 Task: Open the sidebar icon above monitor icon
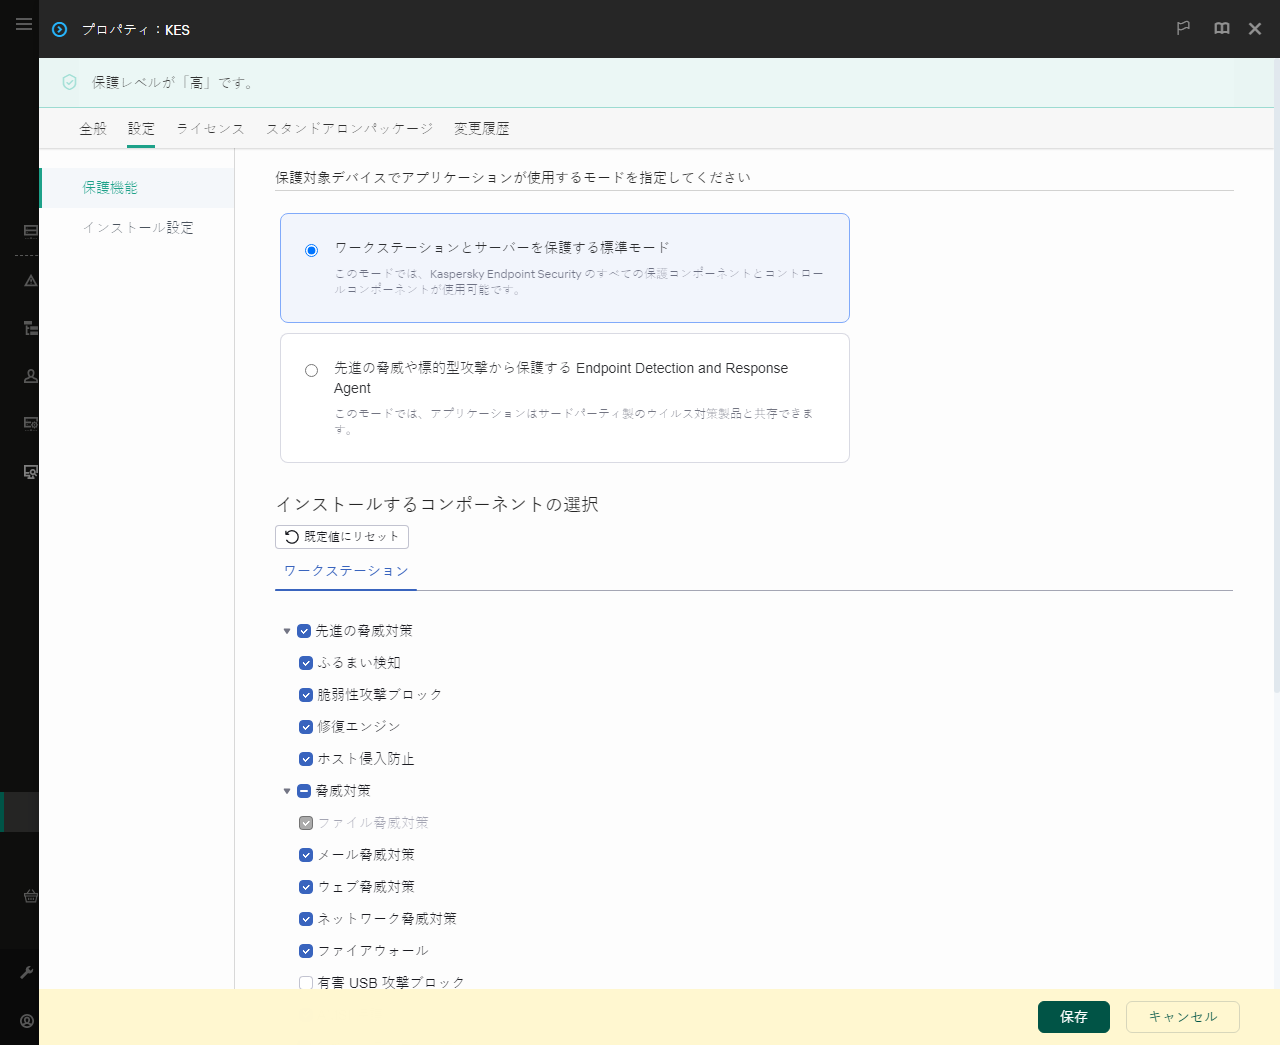[31, 423]
